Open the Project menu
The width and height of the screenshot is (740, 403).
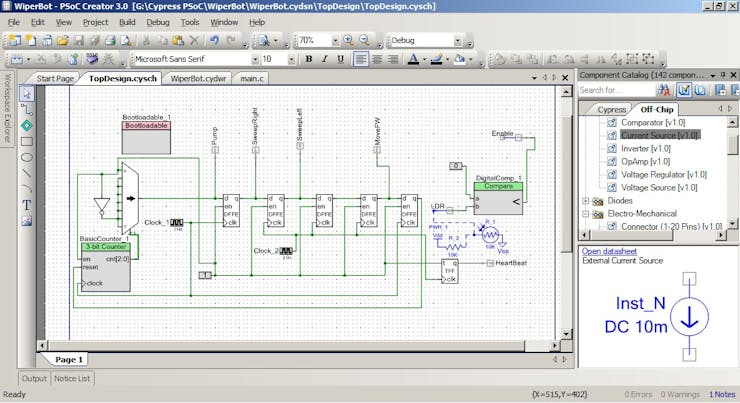coord(95,22)
